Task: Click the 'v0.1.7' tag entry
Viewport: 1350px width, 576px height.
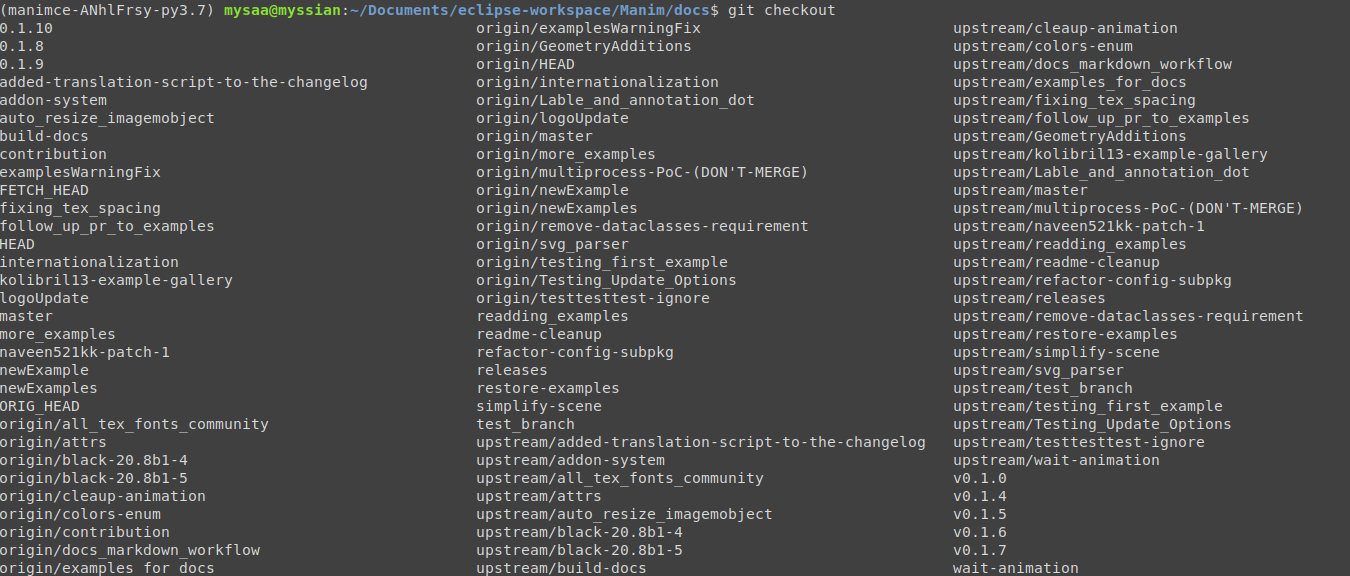Action: coord(980,550)
